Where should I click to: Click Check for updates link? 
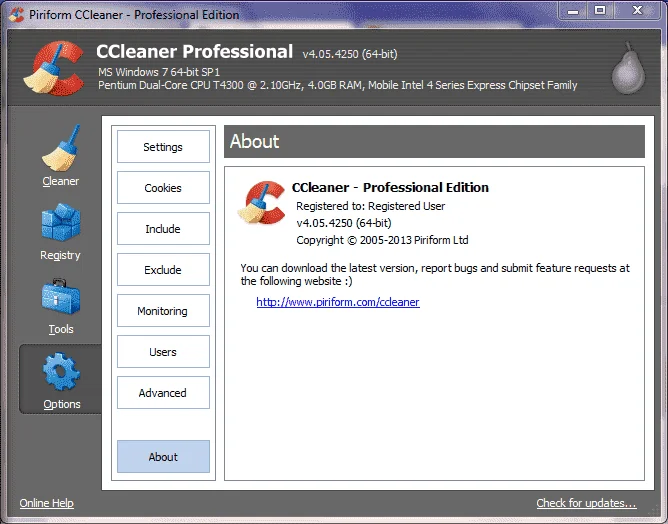coord(586,503)
